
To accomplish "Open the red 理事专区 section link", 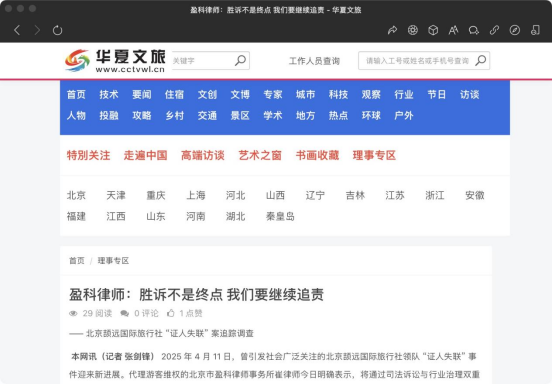I will point(375,155).
